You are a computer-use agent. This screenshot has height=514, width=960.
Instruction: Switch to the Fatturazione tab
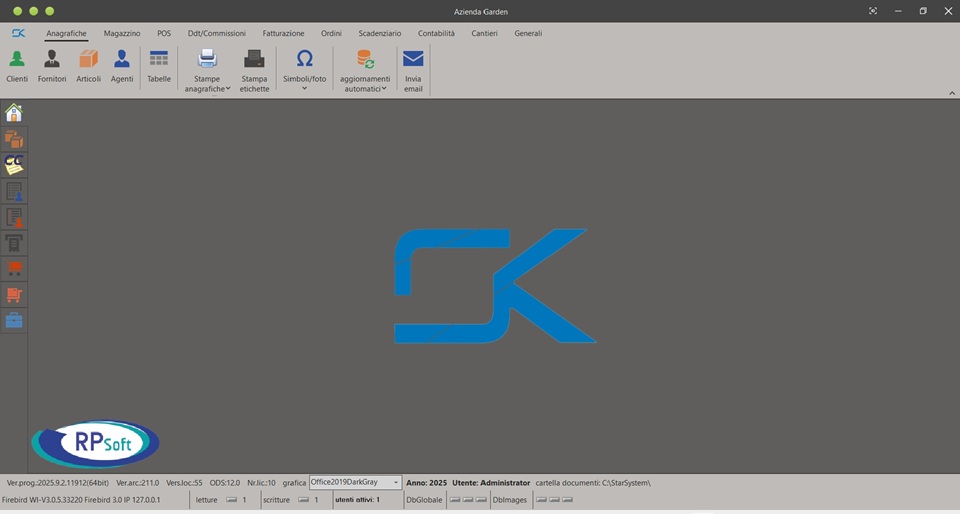(283, 33)
